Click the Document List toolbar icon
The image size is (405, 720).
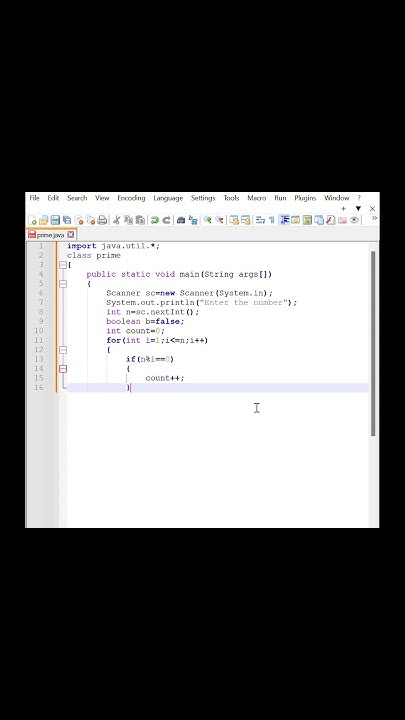coord(319,220)
